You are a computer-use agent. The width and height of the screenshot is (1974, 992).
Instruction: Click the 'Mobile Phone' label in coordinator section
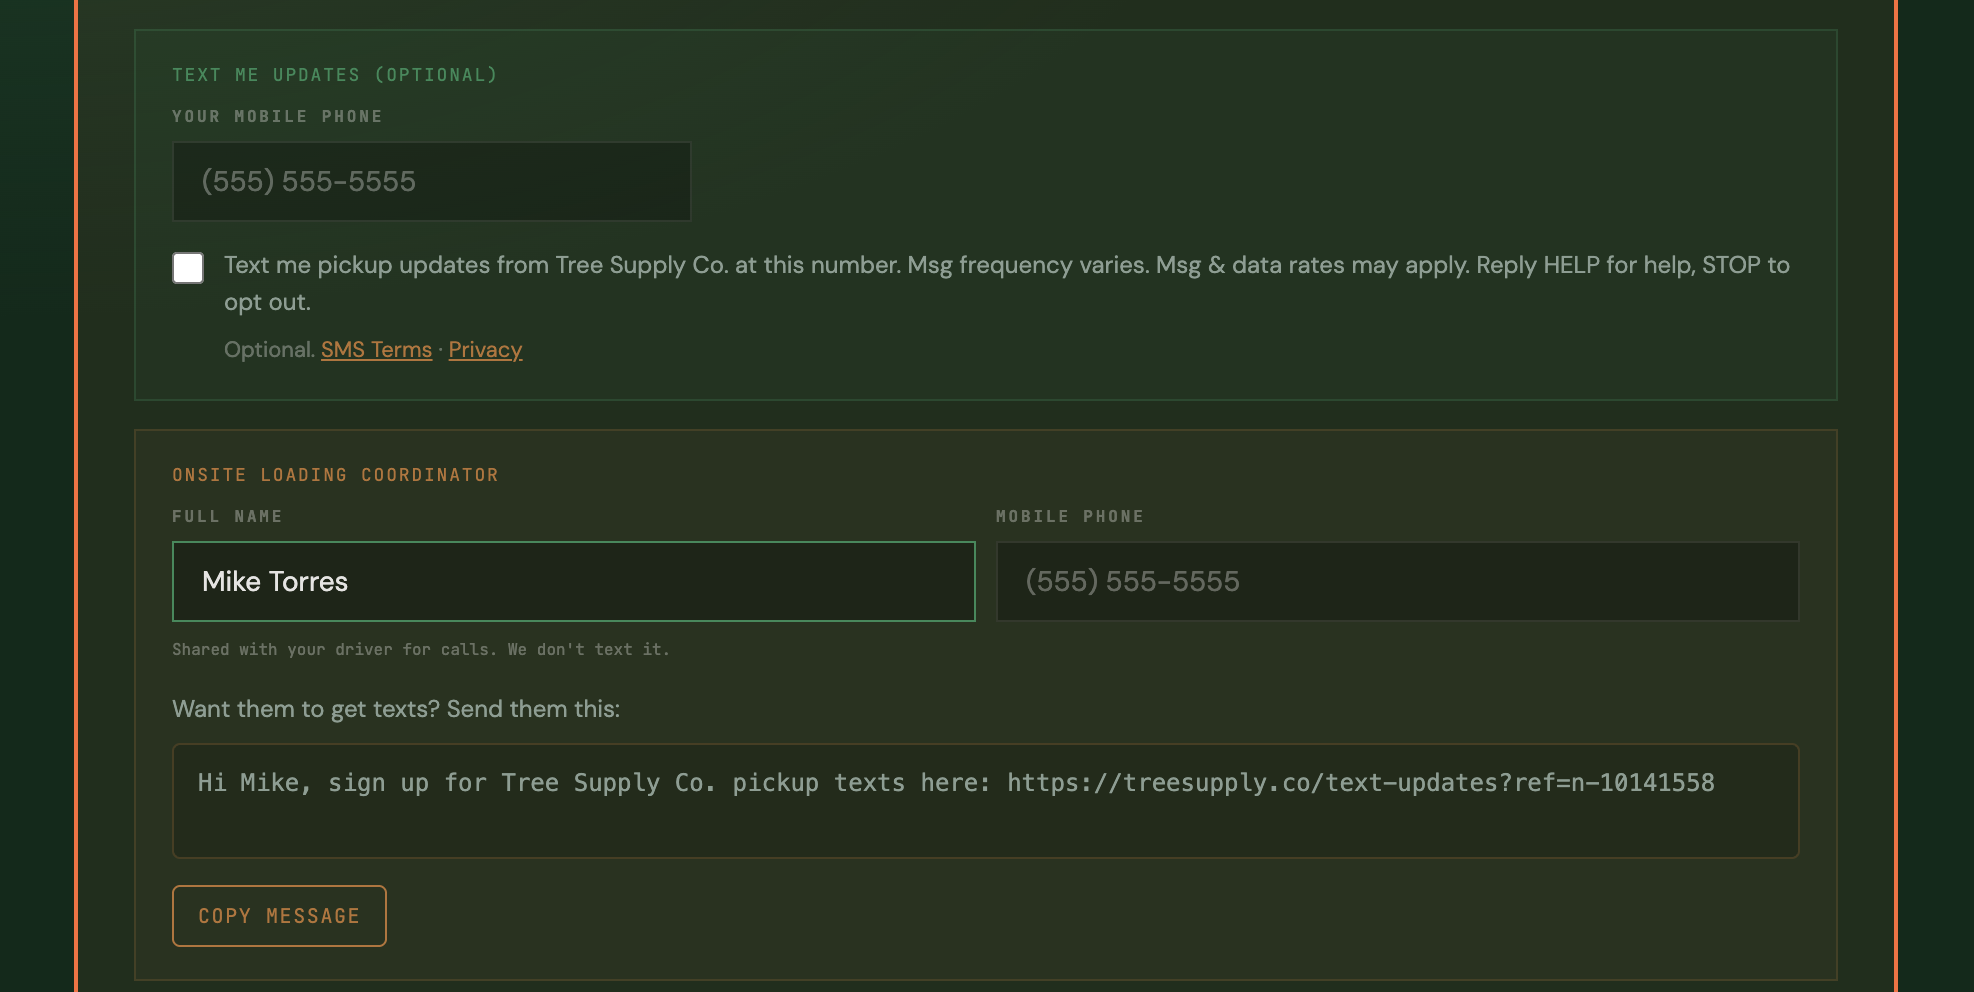tap(1070, 516)
